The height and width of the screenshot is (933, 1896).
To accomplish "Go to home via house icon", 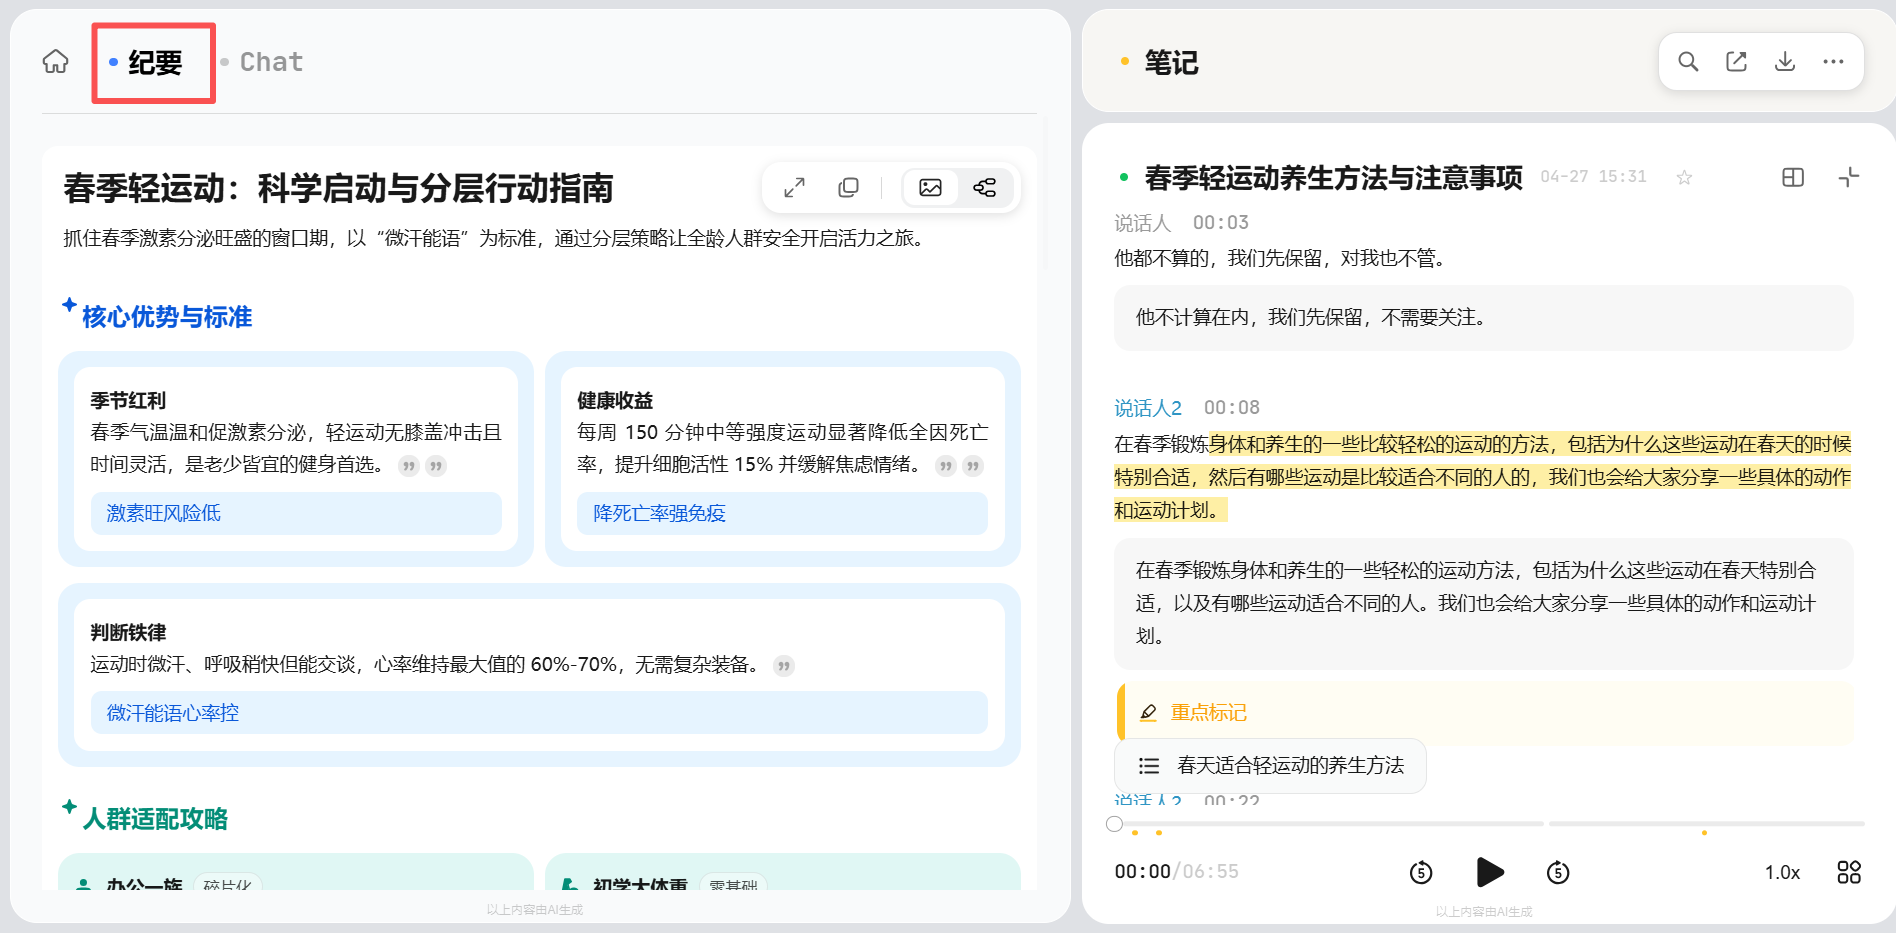I will [56, 62].
